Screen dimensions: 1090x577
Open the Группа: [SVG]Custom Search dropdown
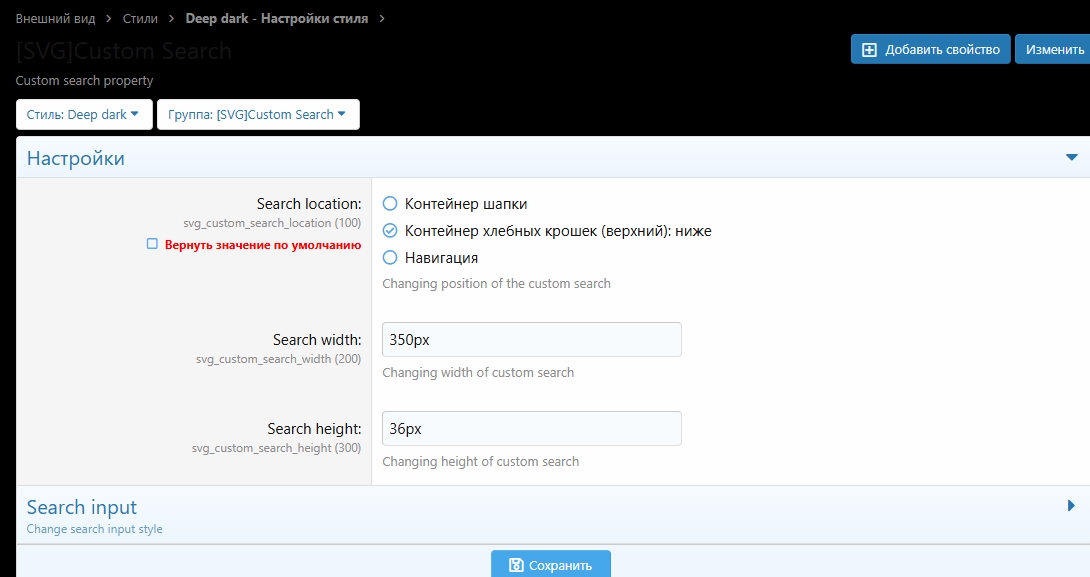[x=258, y=115]
